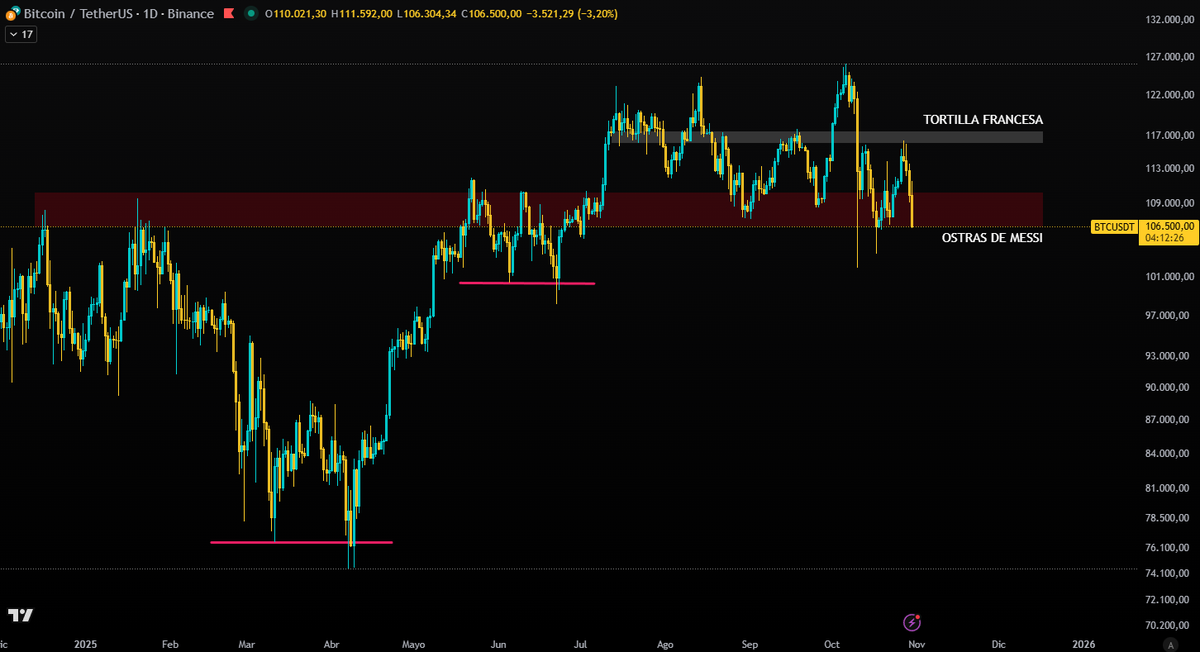Click the 2026 label on the time axis

(x=1083, y=643)
